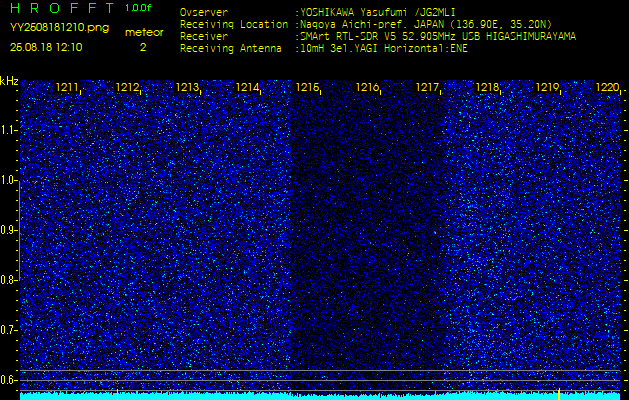Click the 0.9 frequency axis label
The width and height of the screenshot is (629, 400).
tap(8, 230)
